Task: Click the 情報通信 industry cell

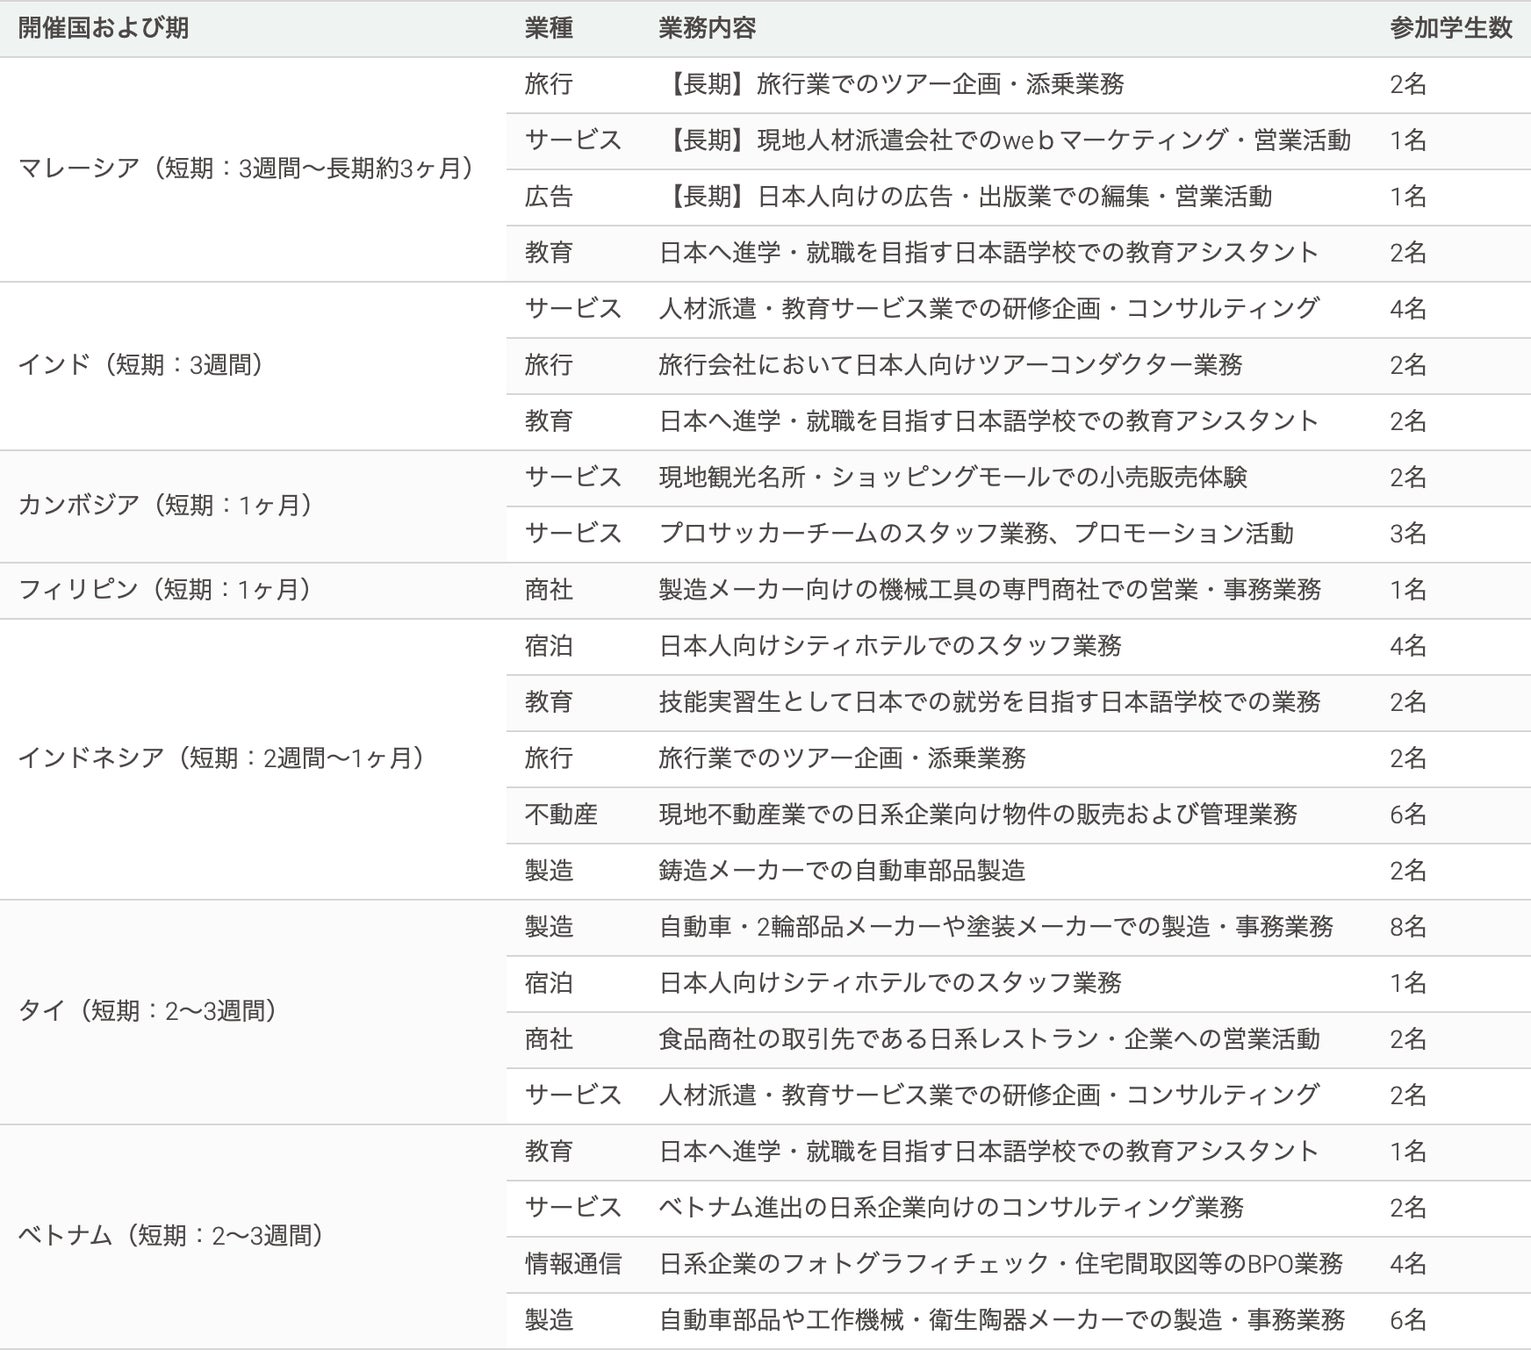Action: click(573, 1264)
